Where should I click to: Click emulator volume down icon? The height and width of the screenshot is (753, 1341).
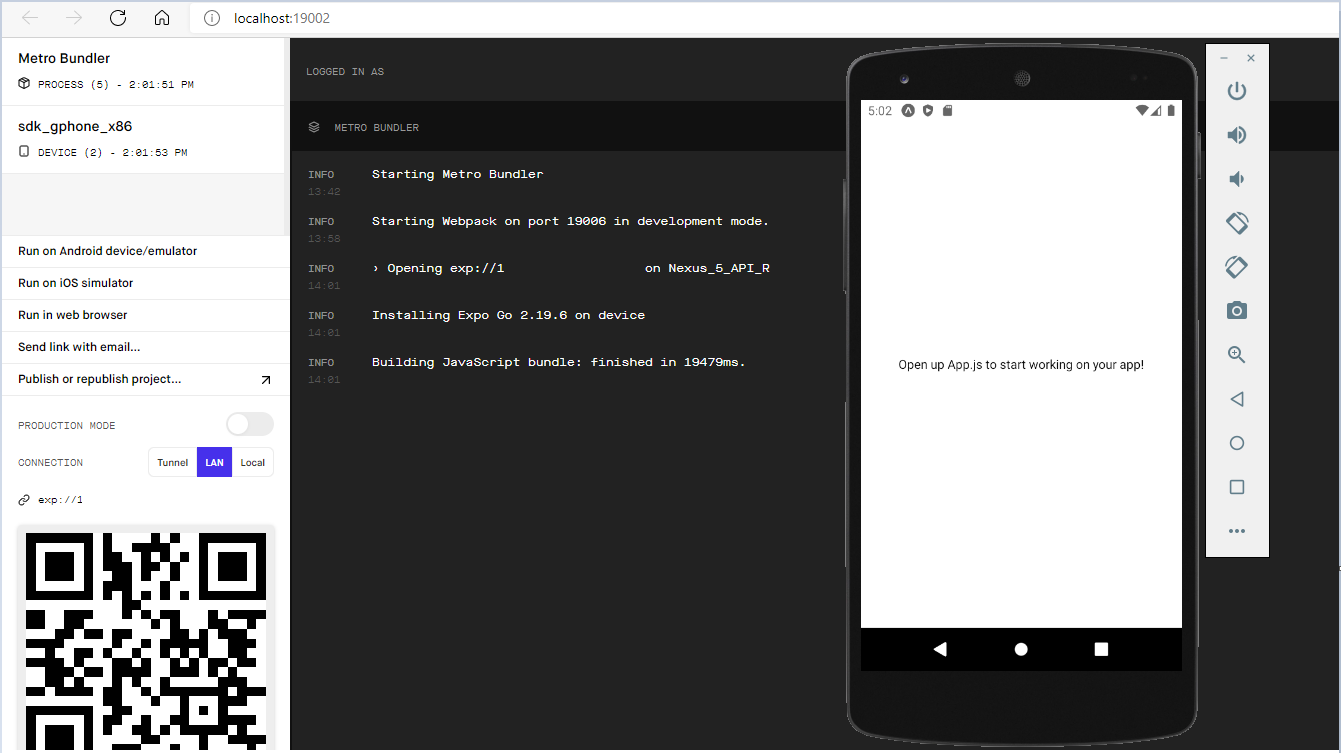1237,179
